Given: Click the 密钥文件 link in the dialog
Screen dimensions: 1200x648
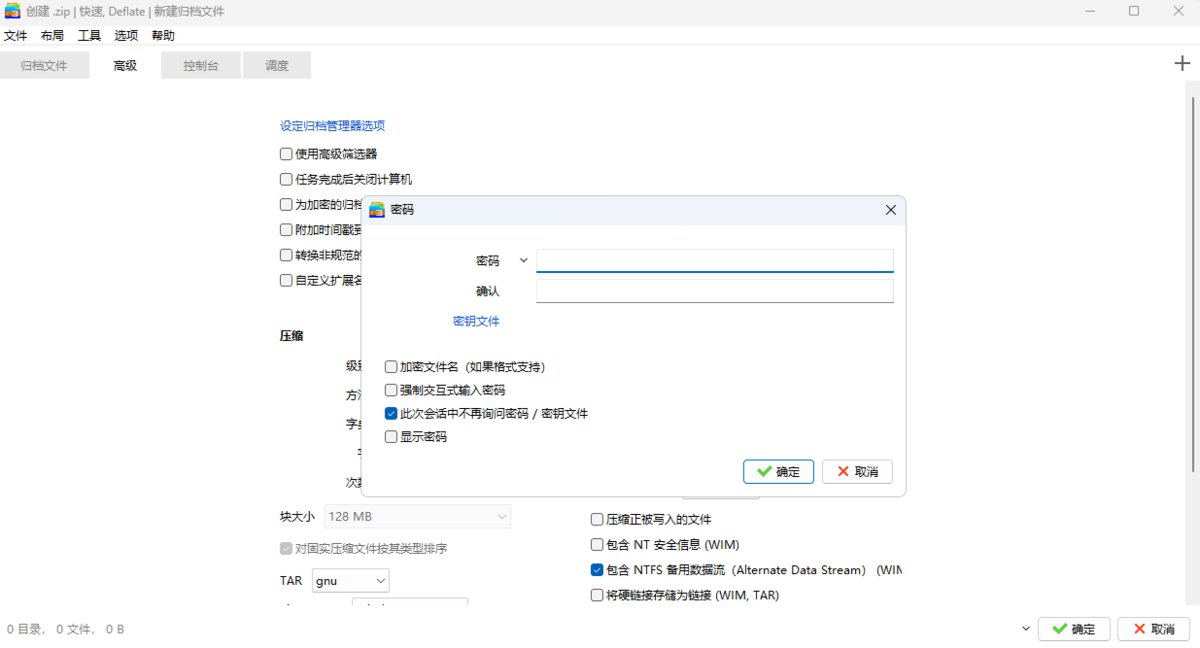Looking at the screenshot, I should 477,321.
